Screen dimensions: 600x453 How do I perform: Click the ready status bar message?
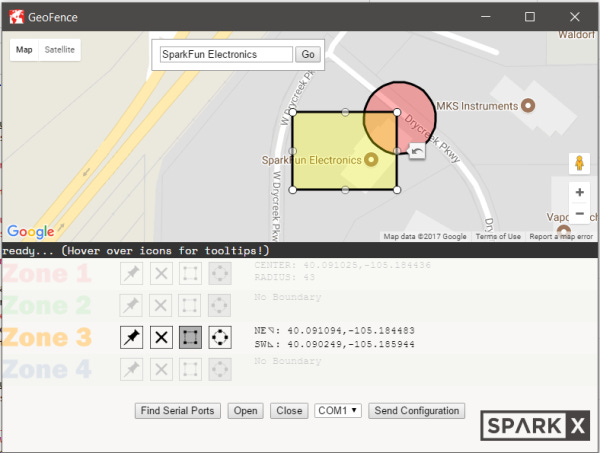click(136, 251)
